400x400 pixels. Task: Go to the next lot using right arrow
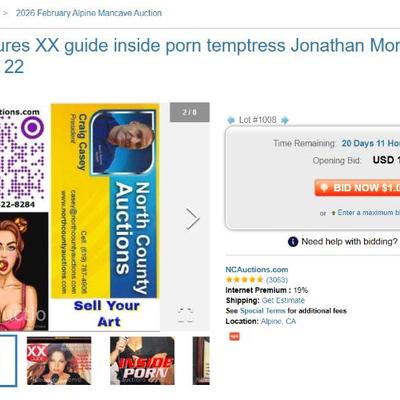(x=285, y=120)
